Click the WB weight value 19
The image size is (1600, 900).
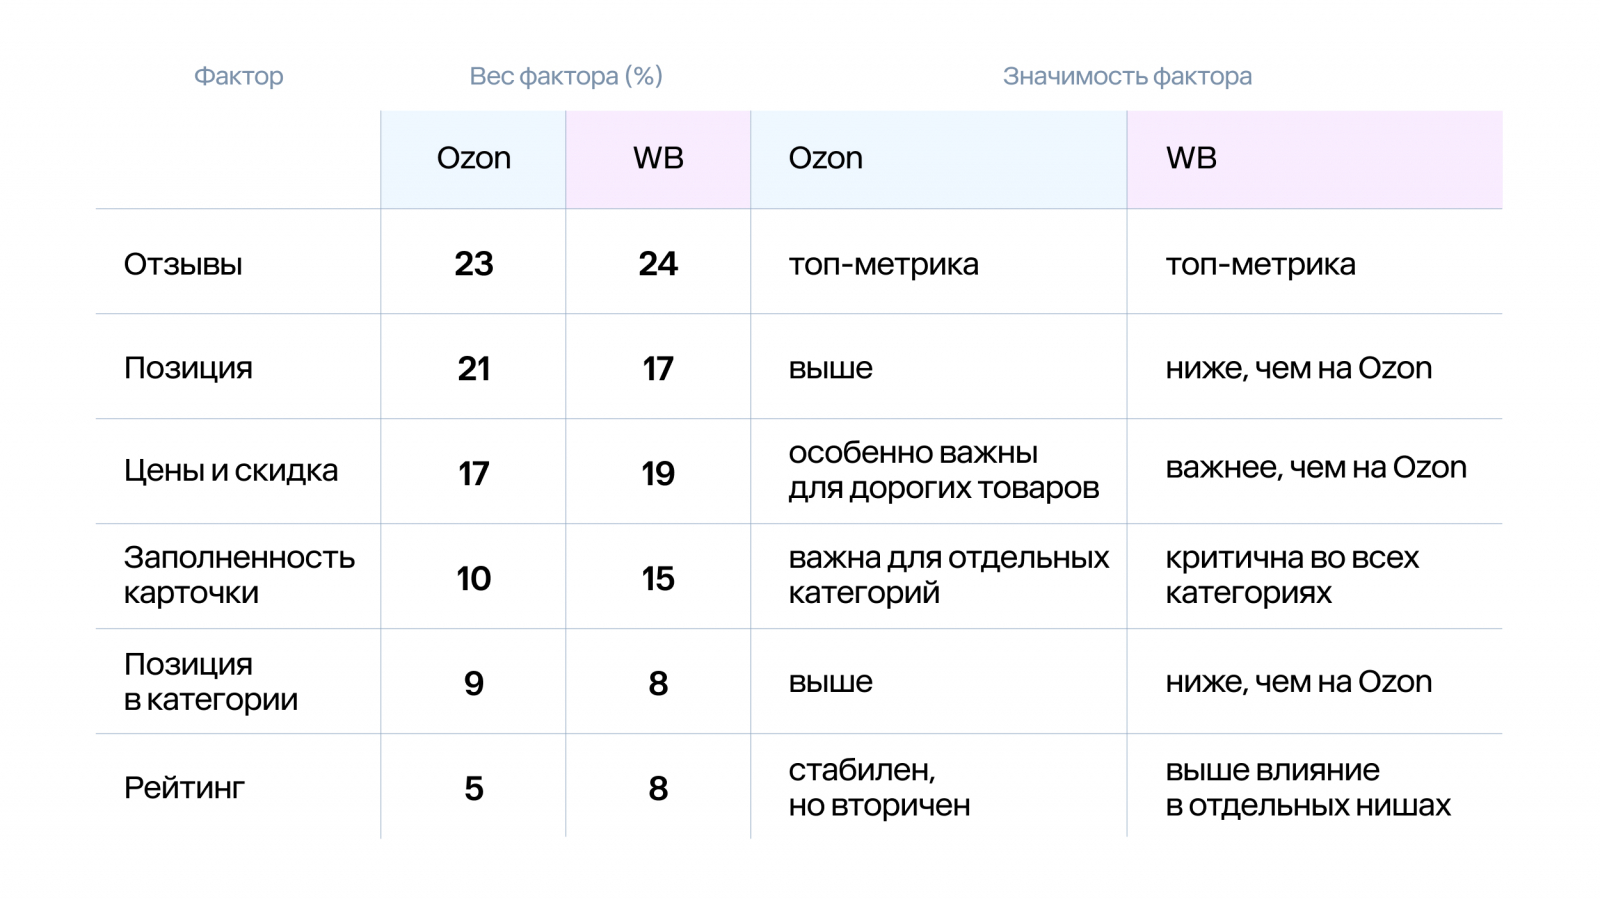pos(658,473)
